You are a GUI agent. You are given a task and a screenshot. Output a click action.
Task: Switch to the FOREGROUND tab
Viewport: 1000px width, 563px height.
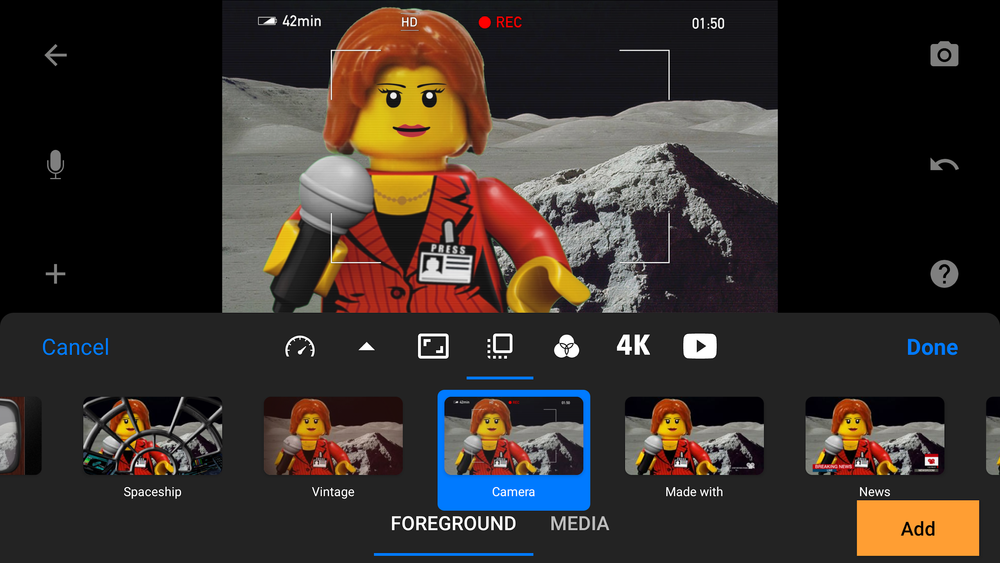click(453, 524)
